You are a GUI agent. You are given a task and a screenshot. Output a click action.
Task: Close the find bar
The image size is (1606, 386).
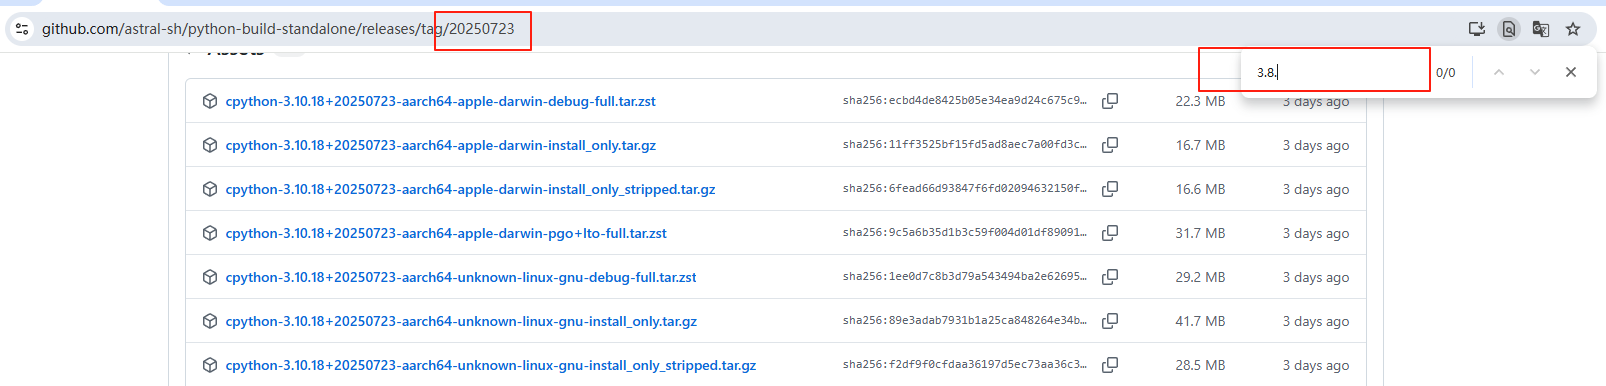(x=1571, y=72)
